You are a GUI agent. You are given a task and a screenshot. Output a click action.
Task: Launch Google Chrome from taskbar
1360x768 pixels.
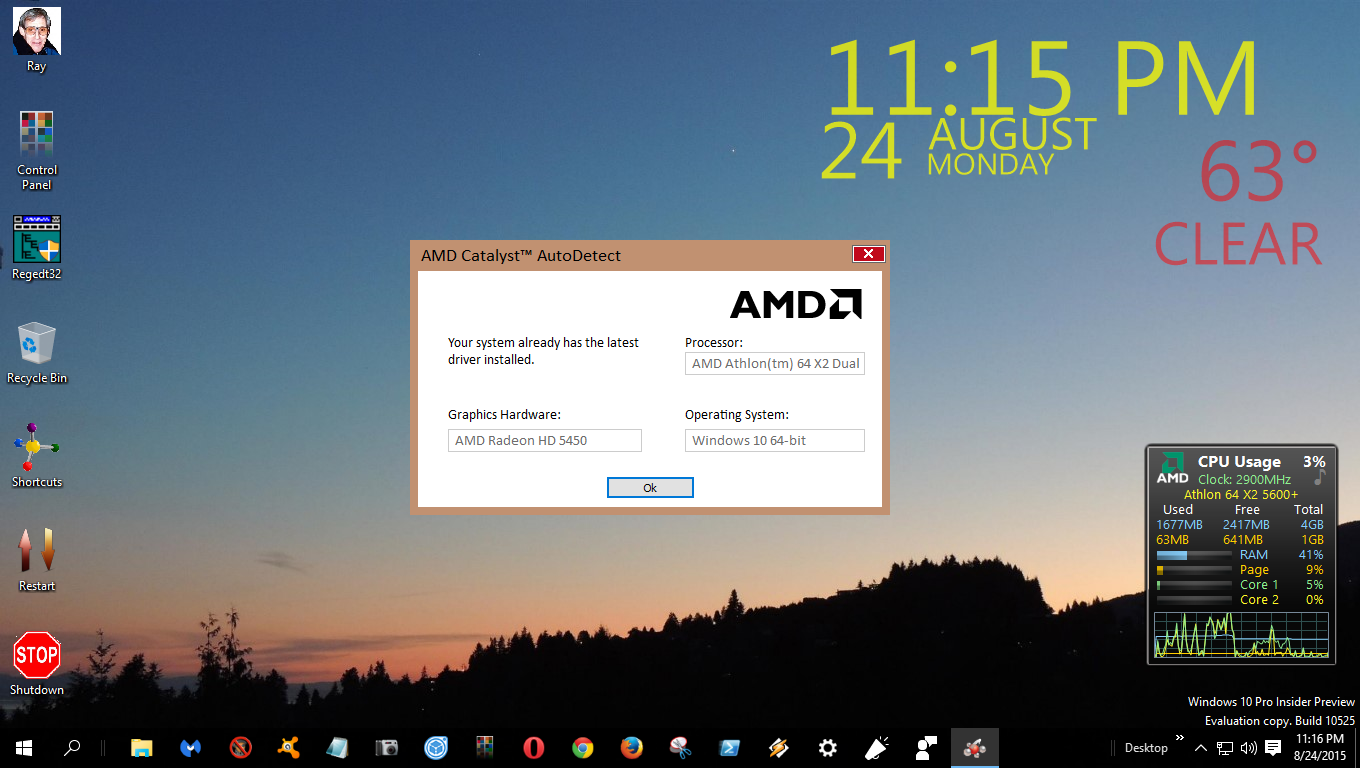point(583,747)
